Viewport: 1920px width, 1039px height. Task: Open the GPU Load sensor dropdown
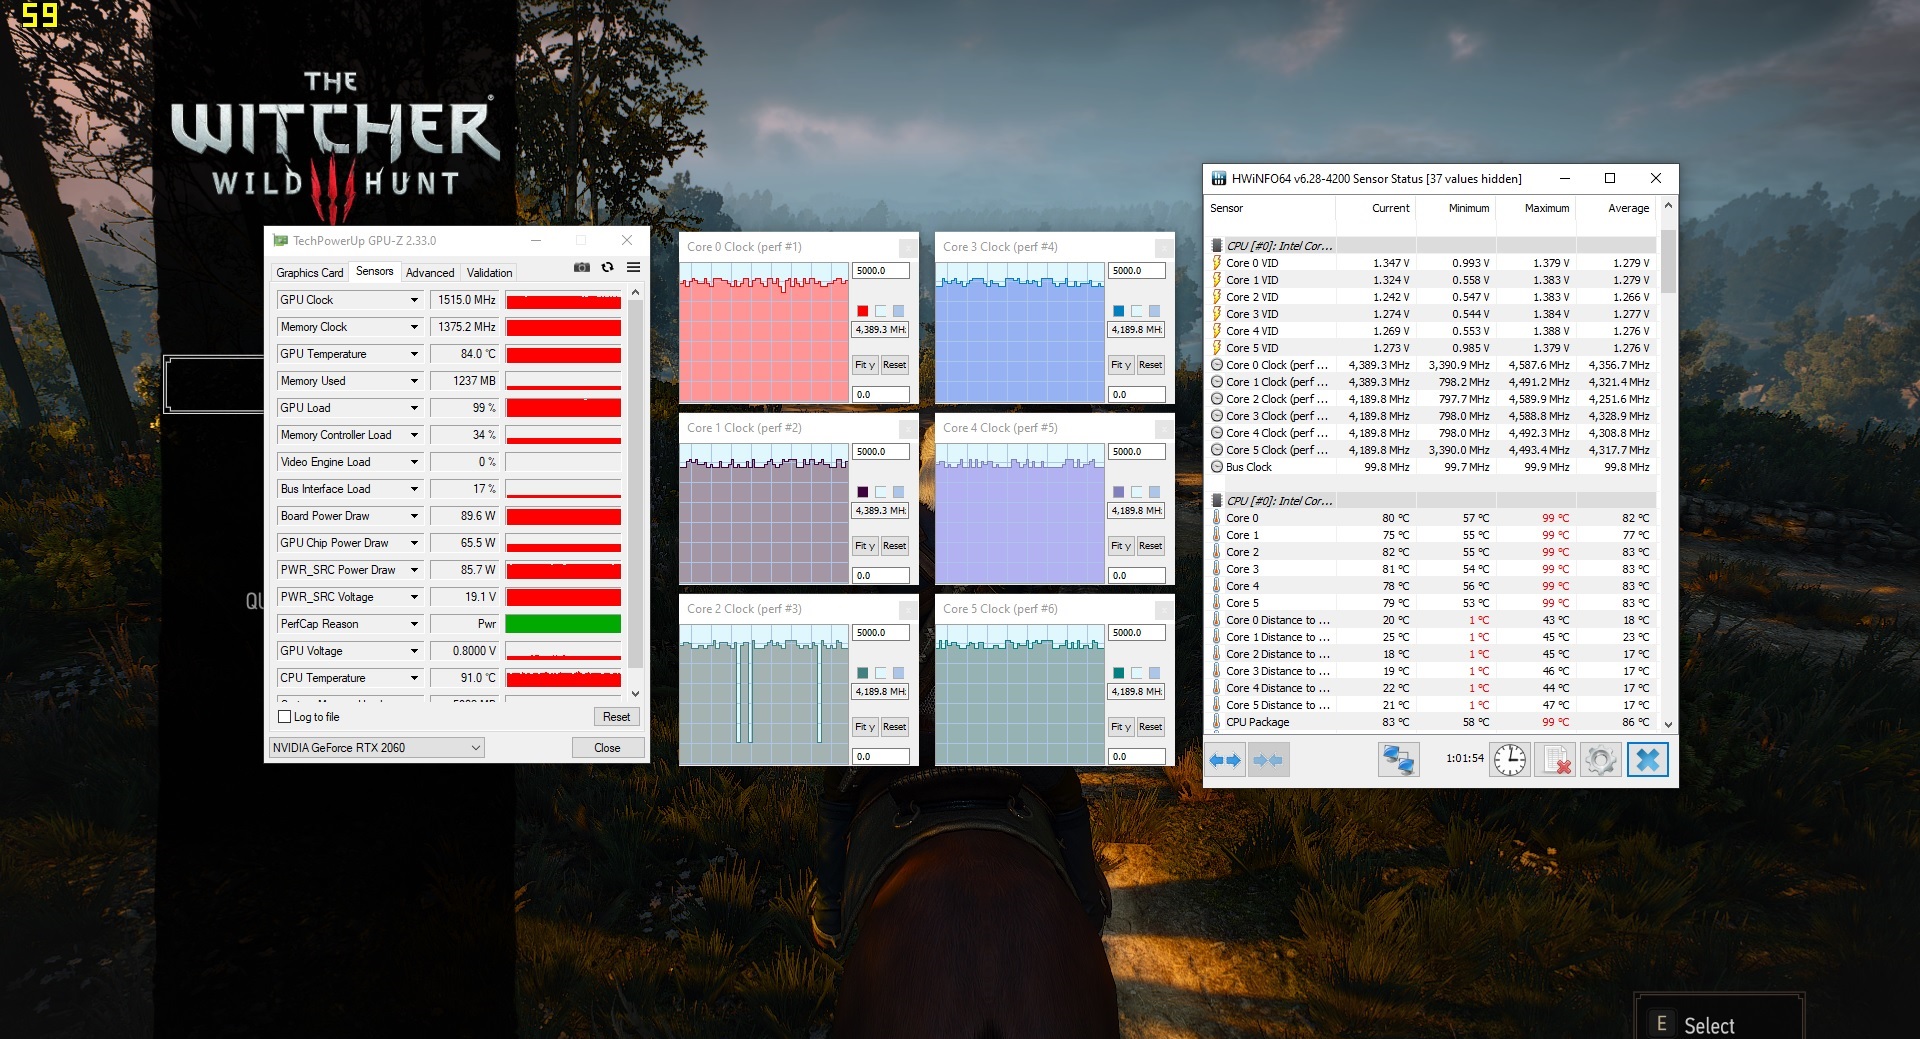pos(414,408)
